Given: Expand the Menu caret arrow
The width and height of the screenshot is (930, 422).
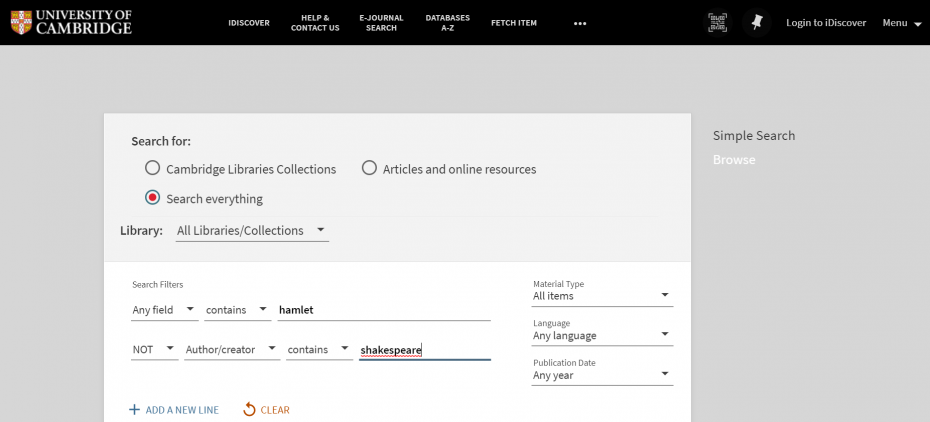Looking at the screenshot, I should pyautogui.click(x=917, y=24).
